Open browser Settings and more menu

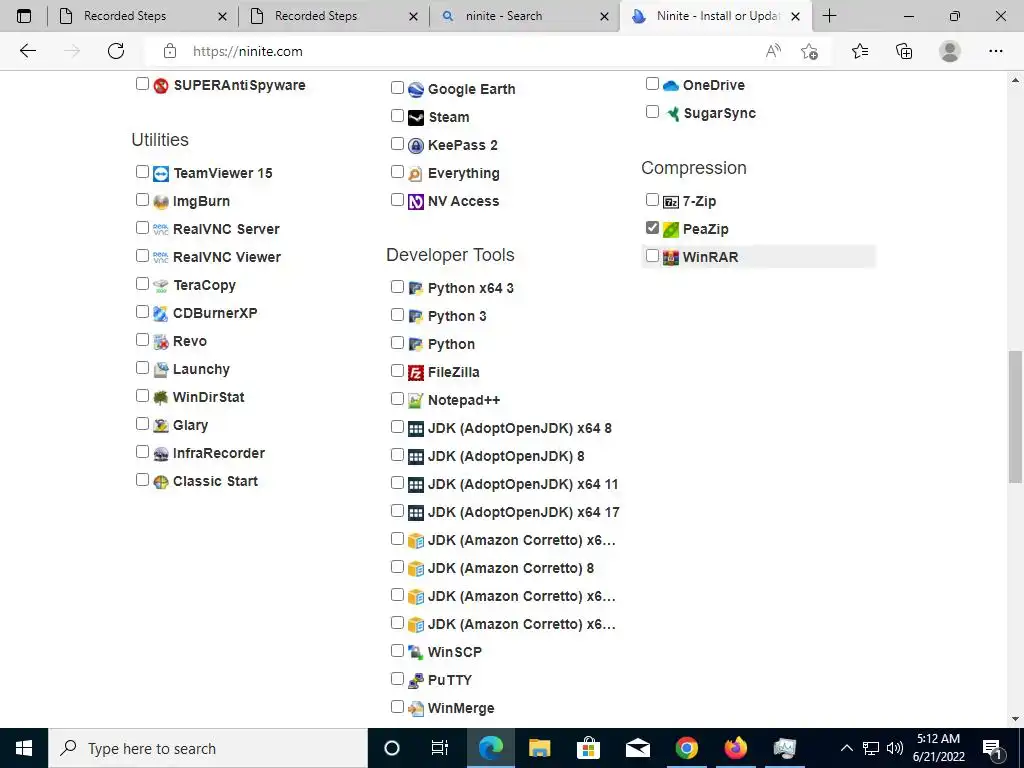click(995, 51)
